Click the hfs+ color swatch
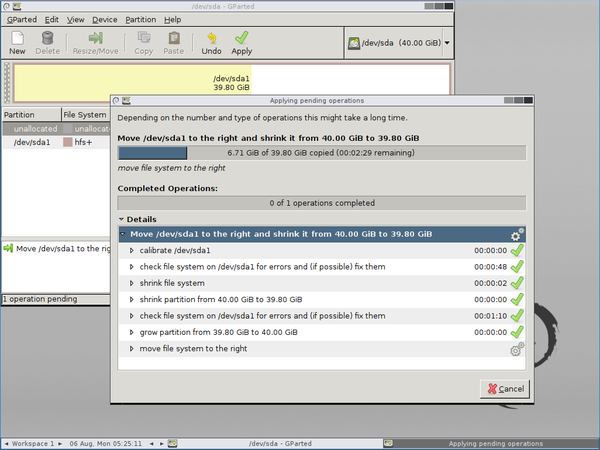Screen dimensions: 600x450 pos(68,142)
